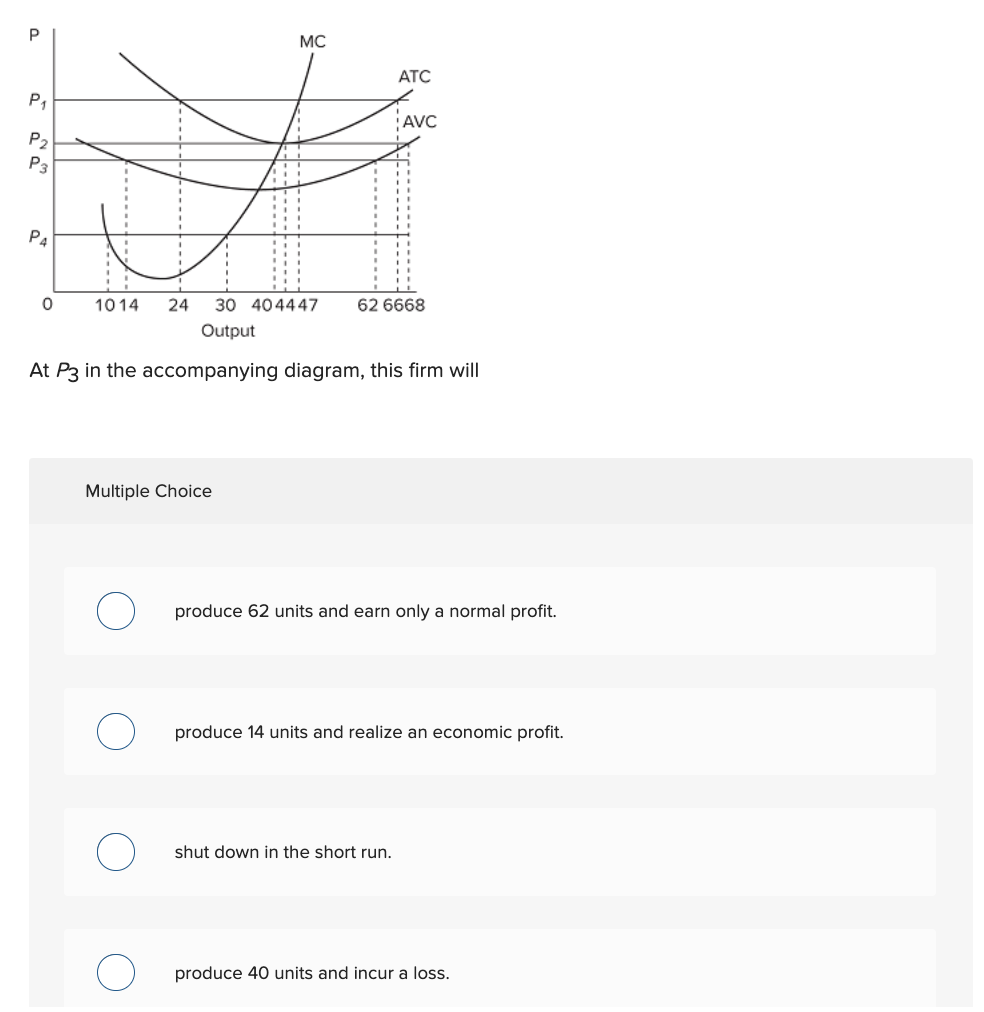Click the AVC curve label

[420, 120]
